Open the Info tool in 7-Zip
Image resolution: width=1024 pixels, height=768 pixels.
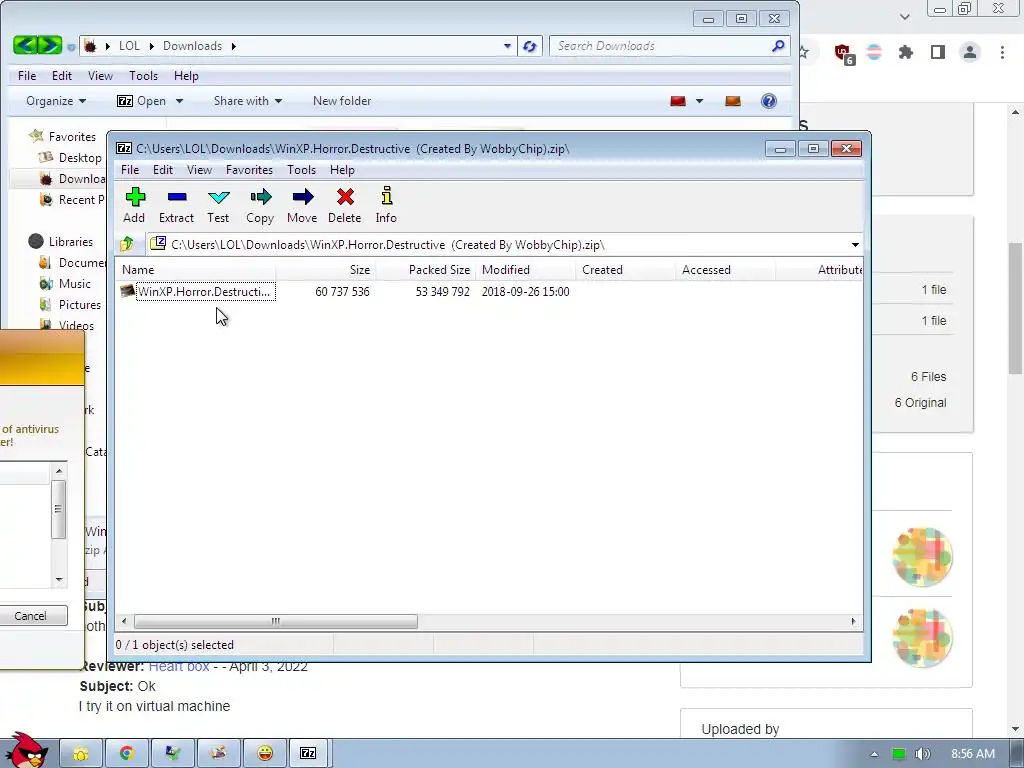point(386,205)
